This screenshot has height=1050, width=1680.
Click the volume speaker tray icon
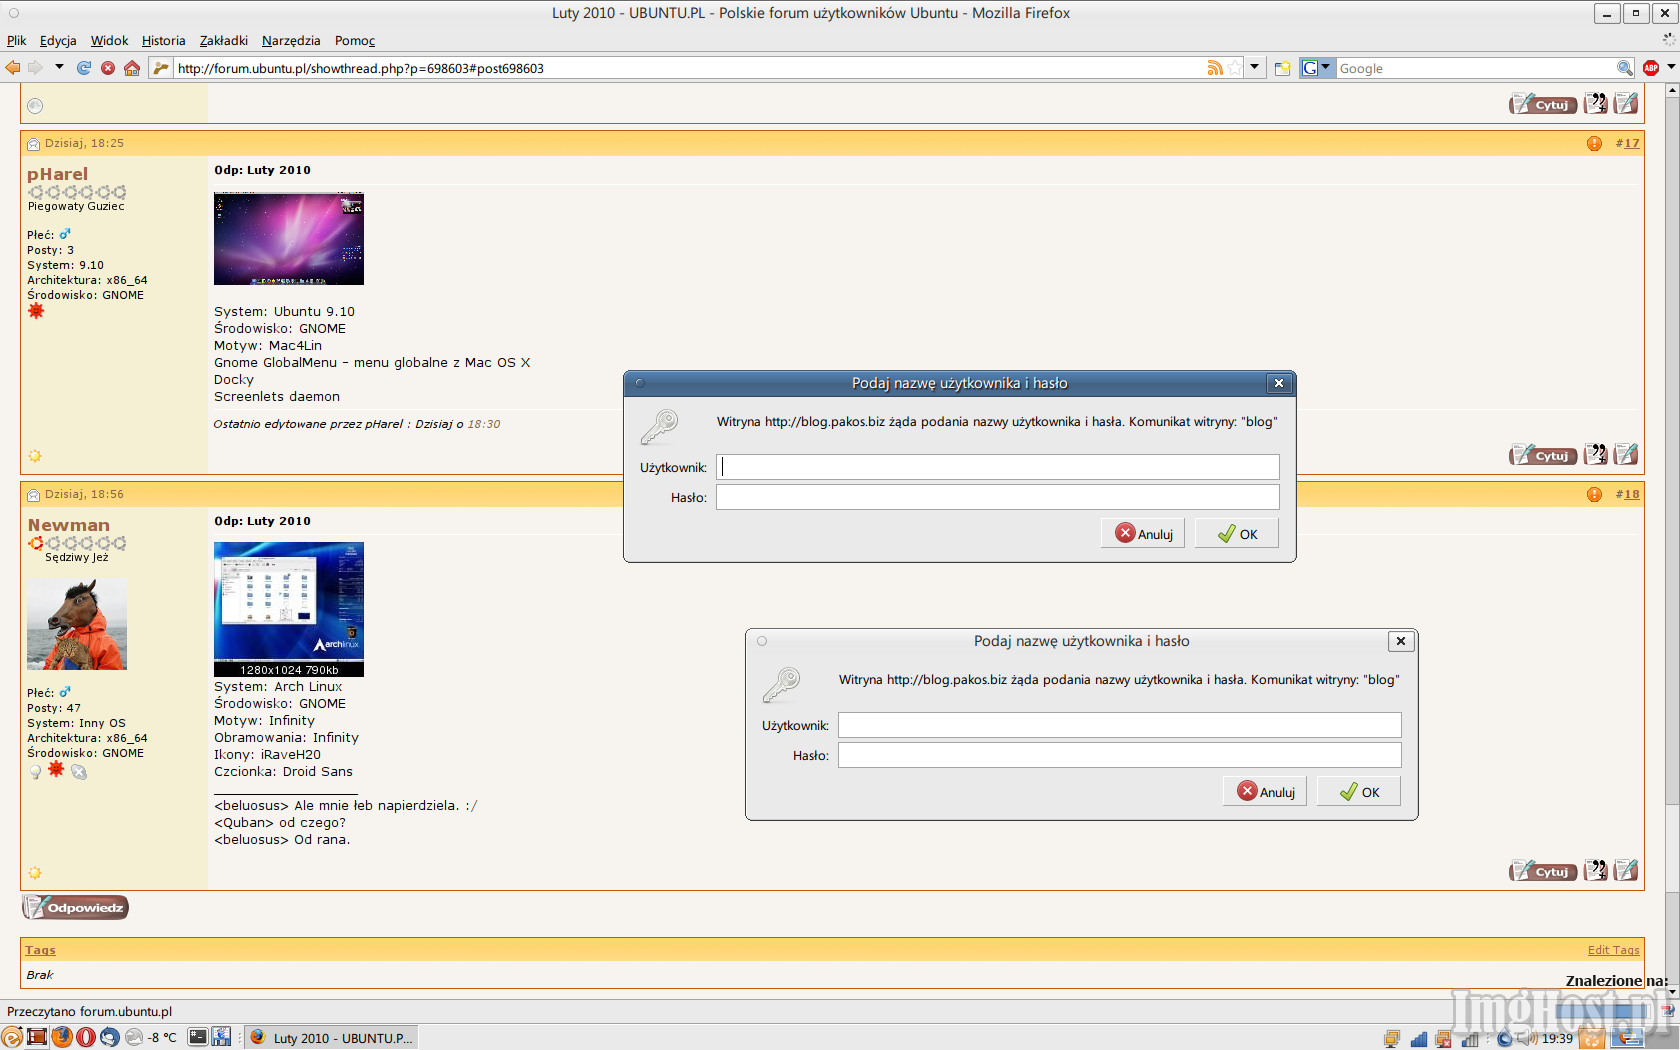pos(1530,1038)
